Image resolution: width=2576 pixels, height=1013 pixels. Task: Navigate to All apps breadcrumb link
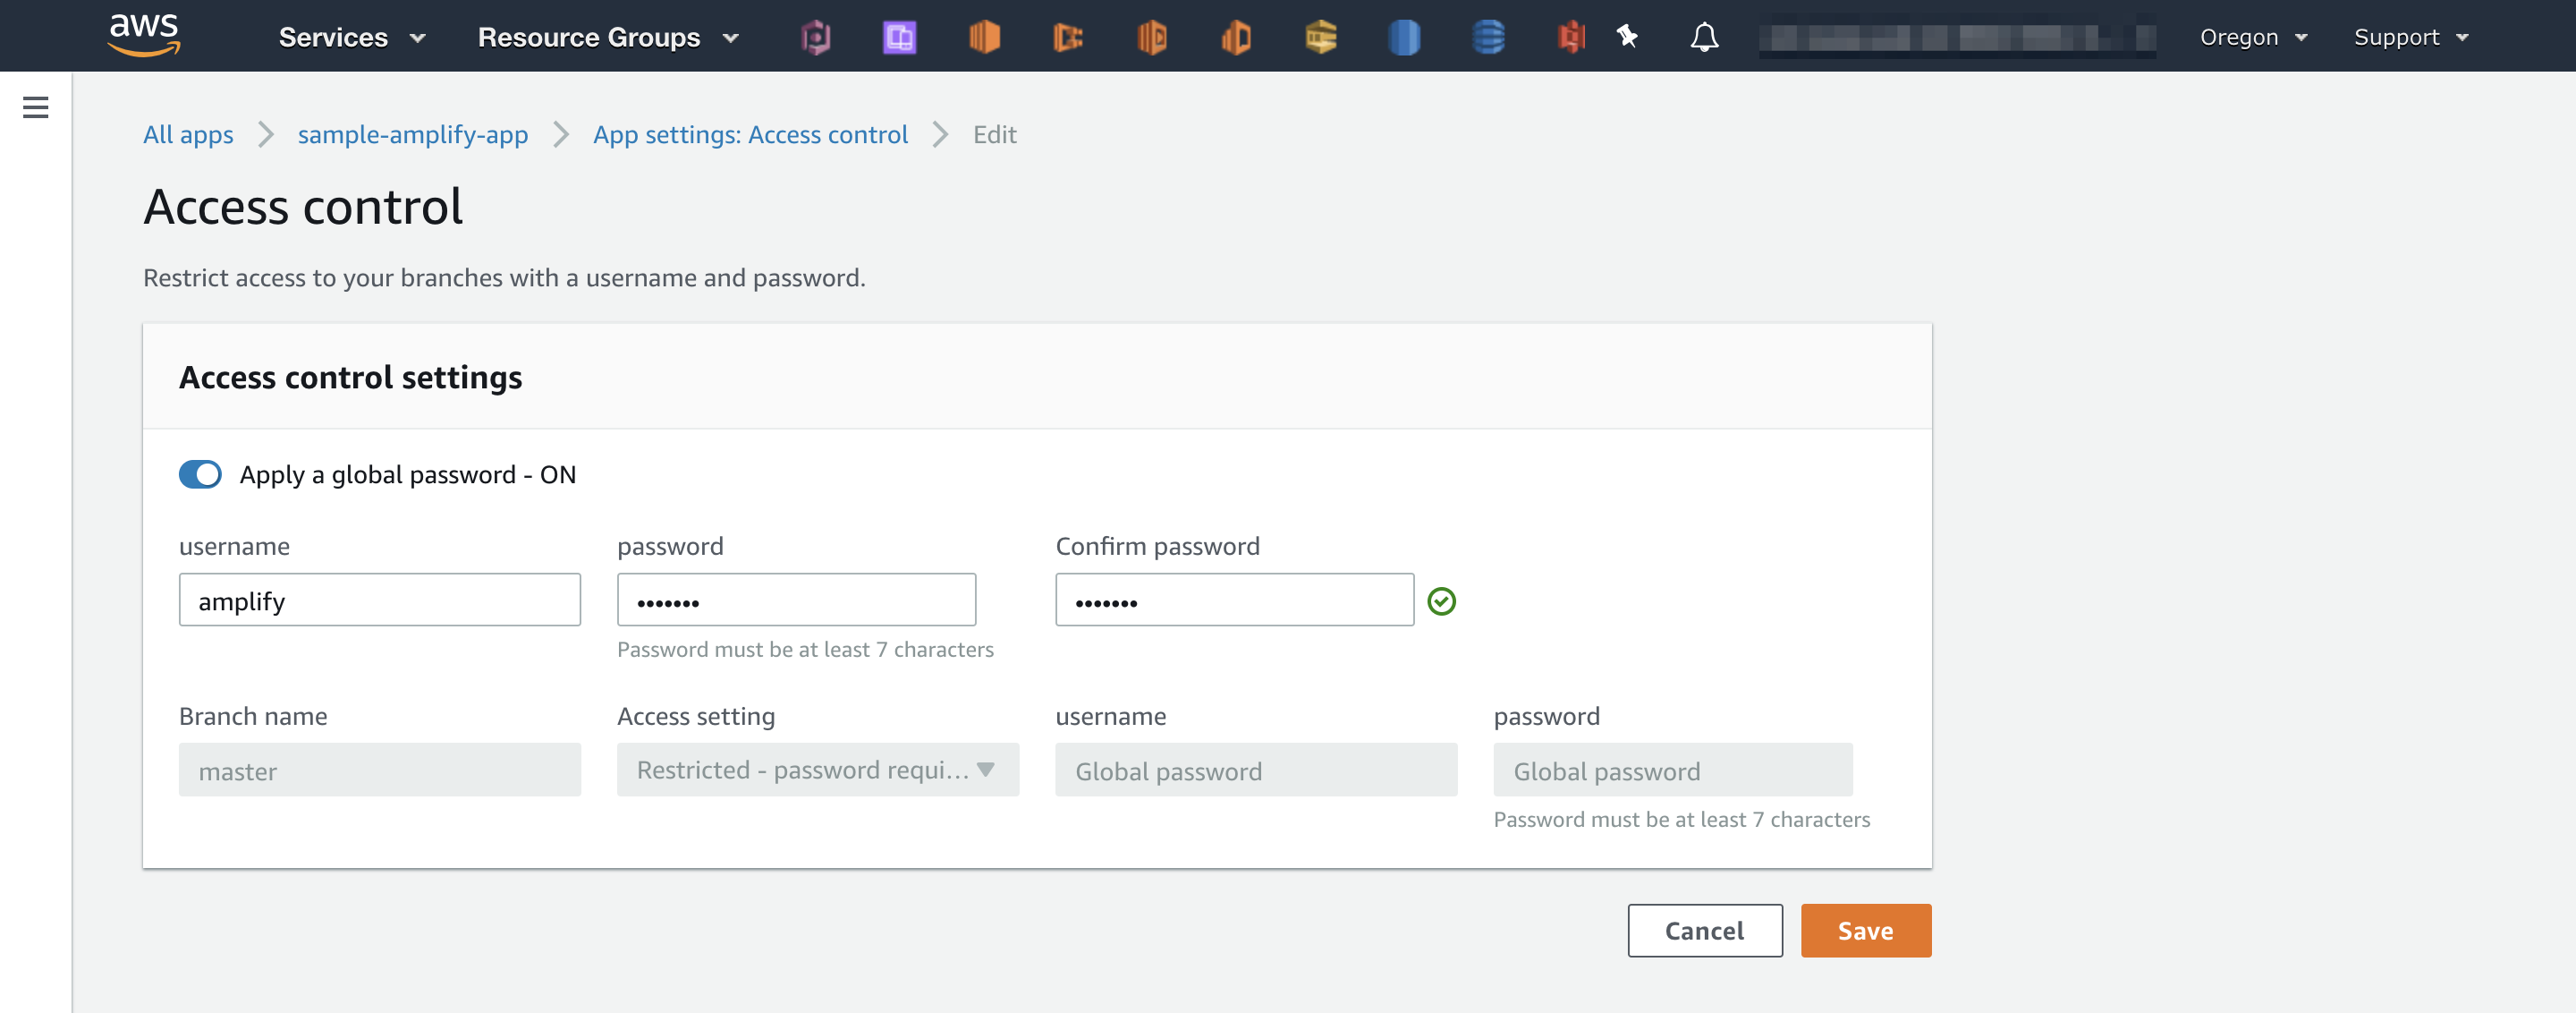coord(187,134)
